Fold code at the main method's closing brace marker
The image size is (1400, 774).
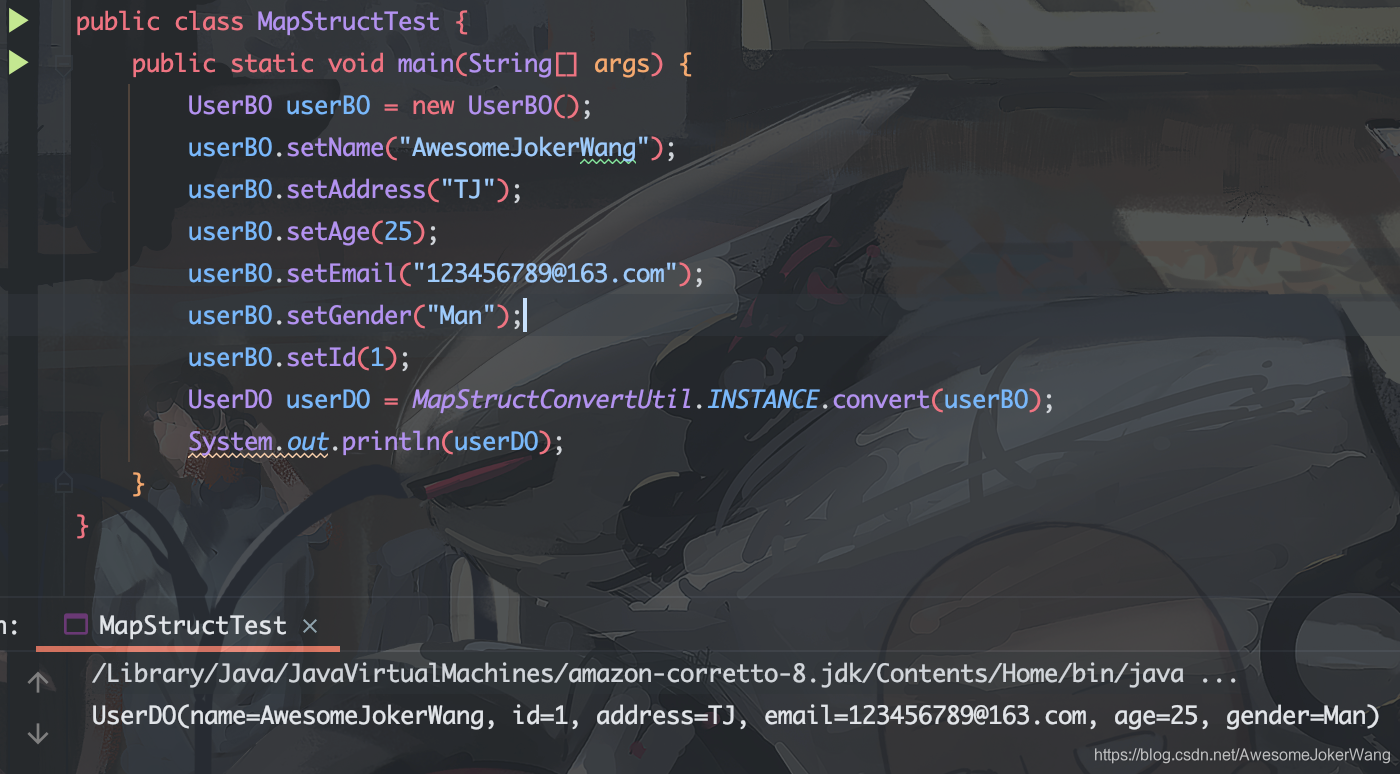coord(64,483)
